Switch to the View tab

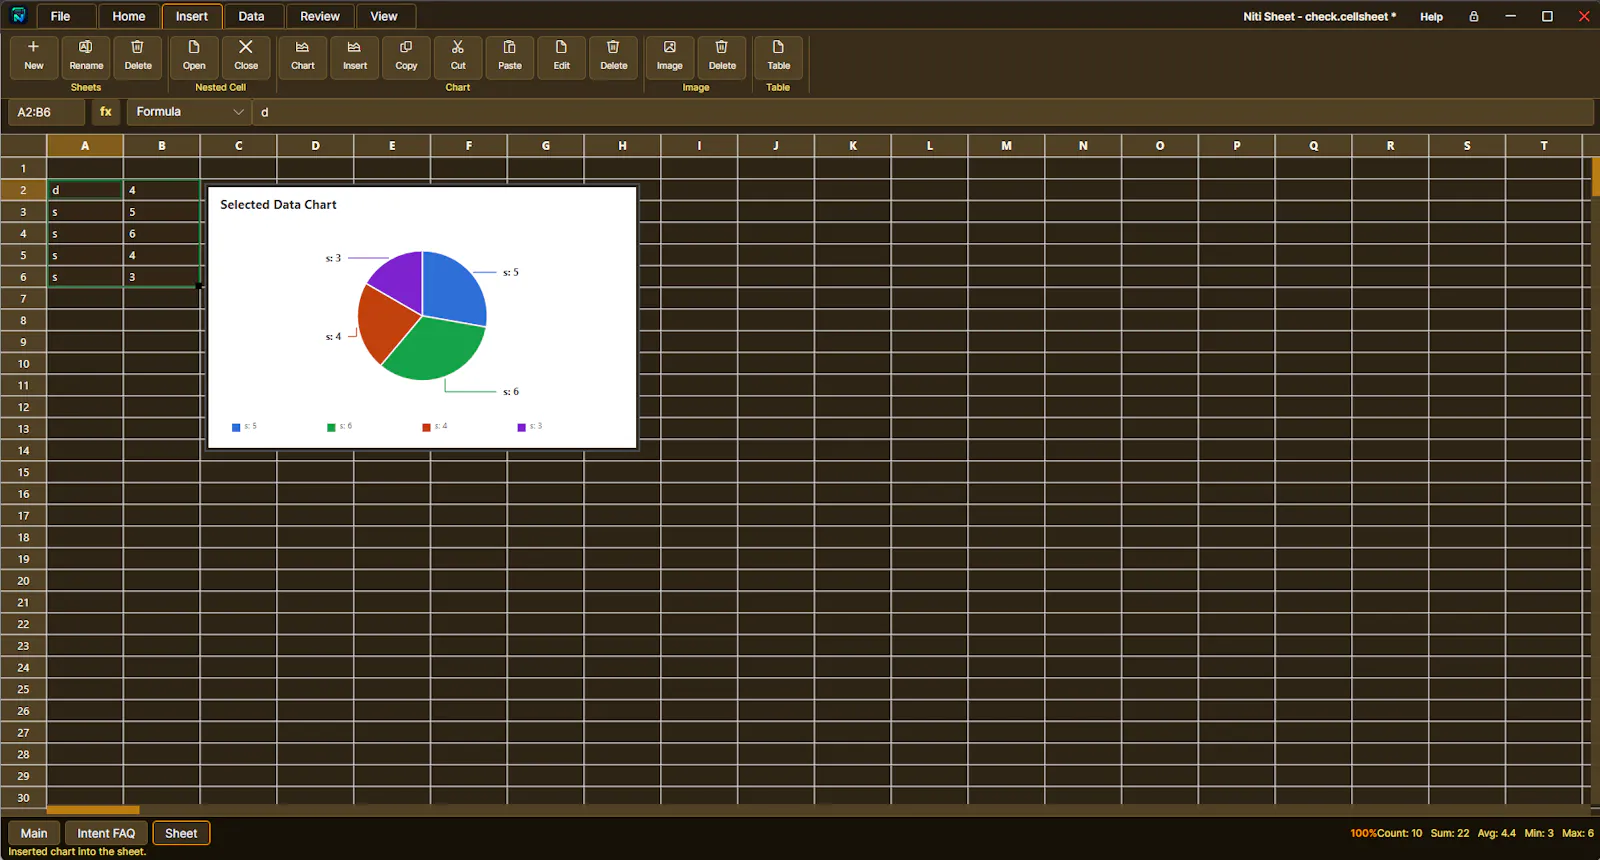point(384,16)
